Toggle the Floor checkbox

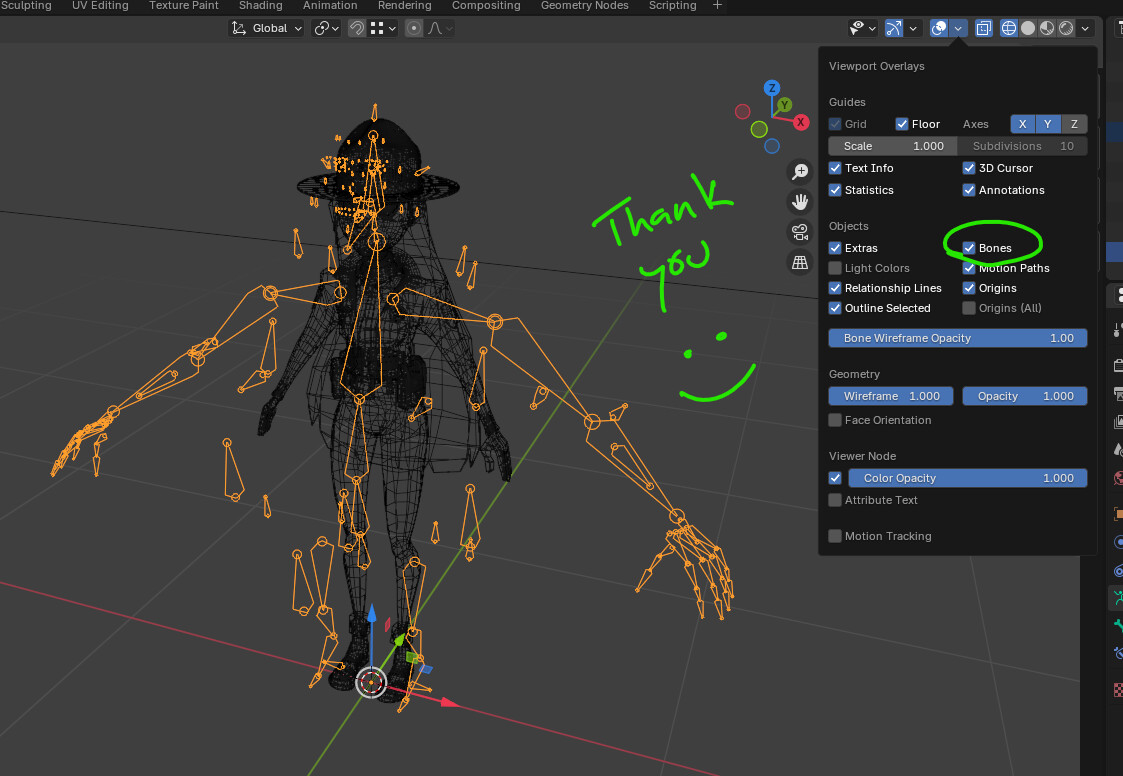point(902,124)
